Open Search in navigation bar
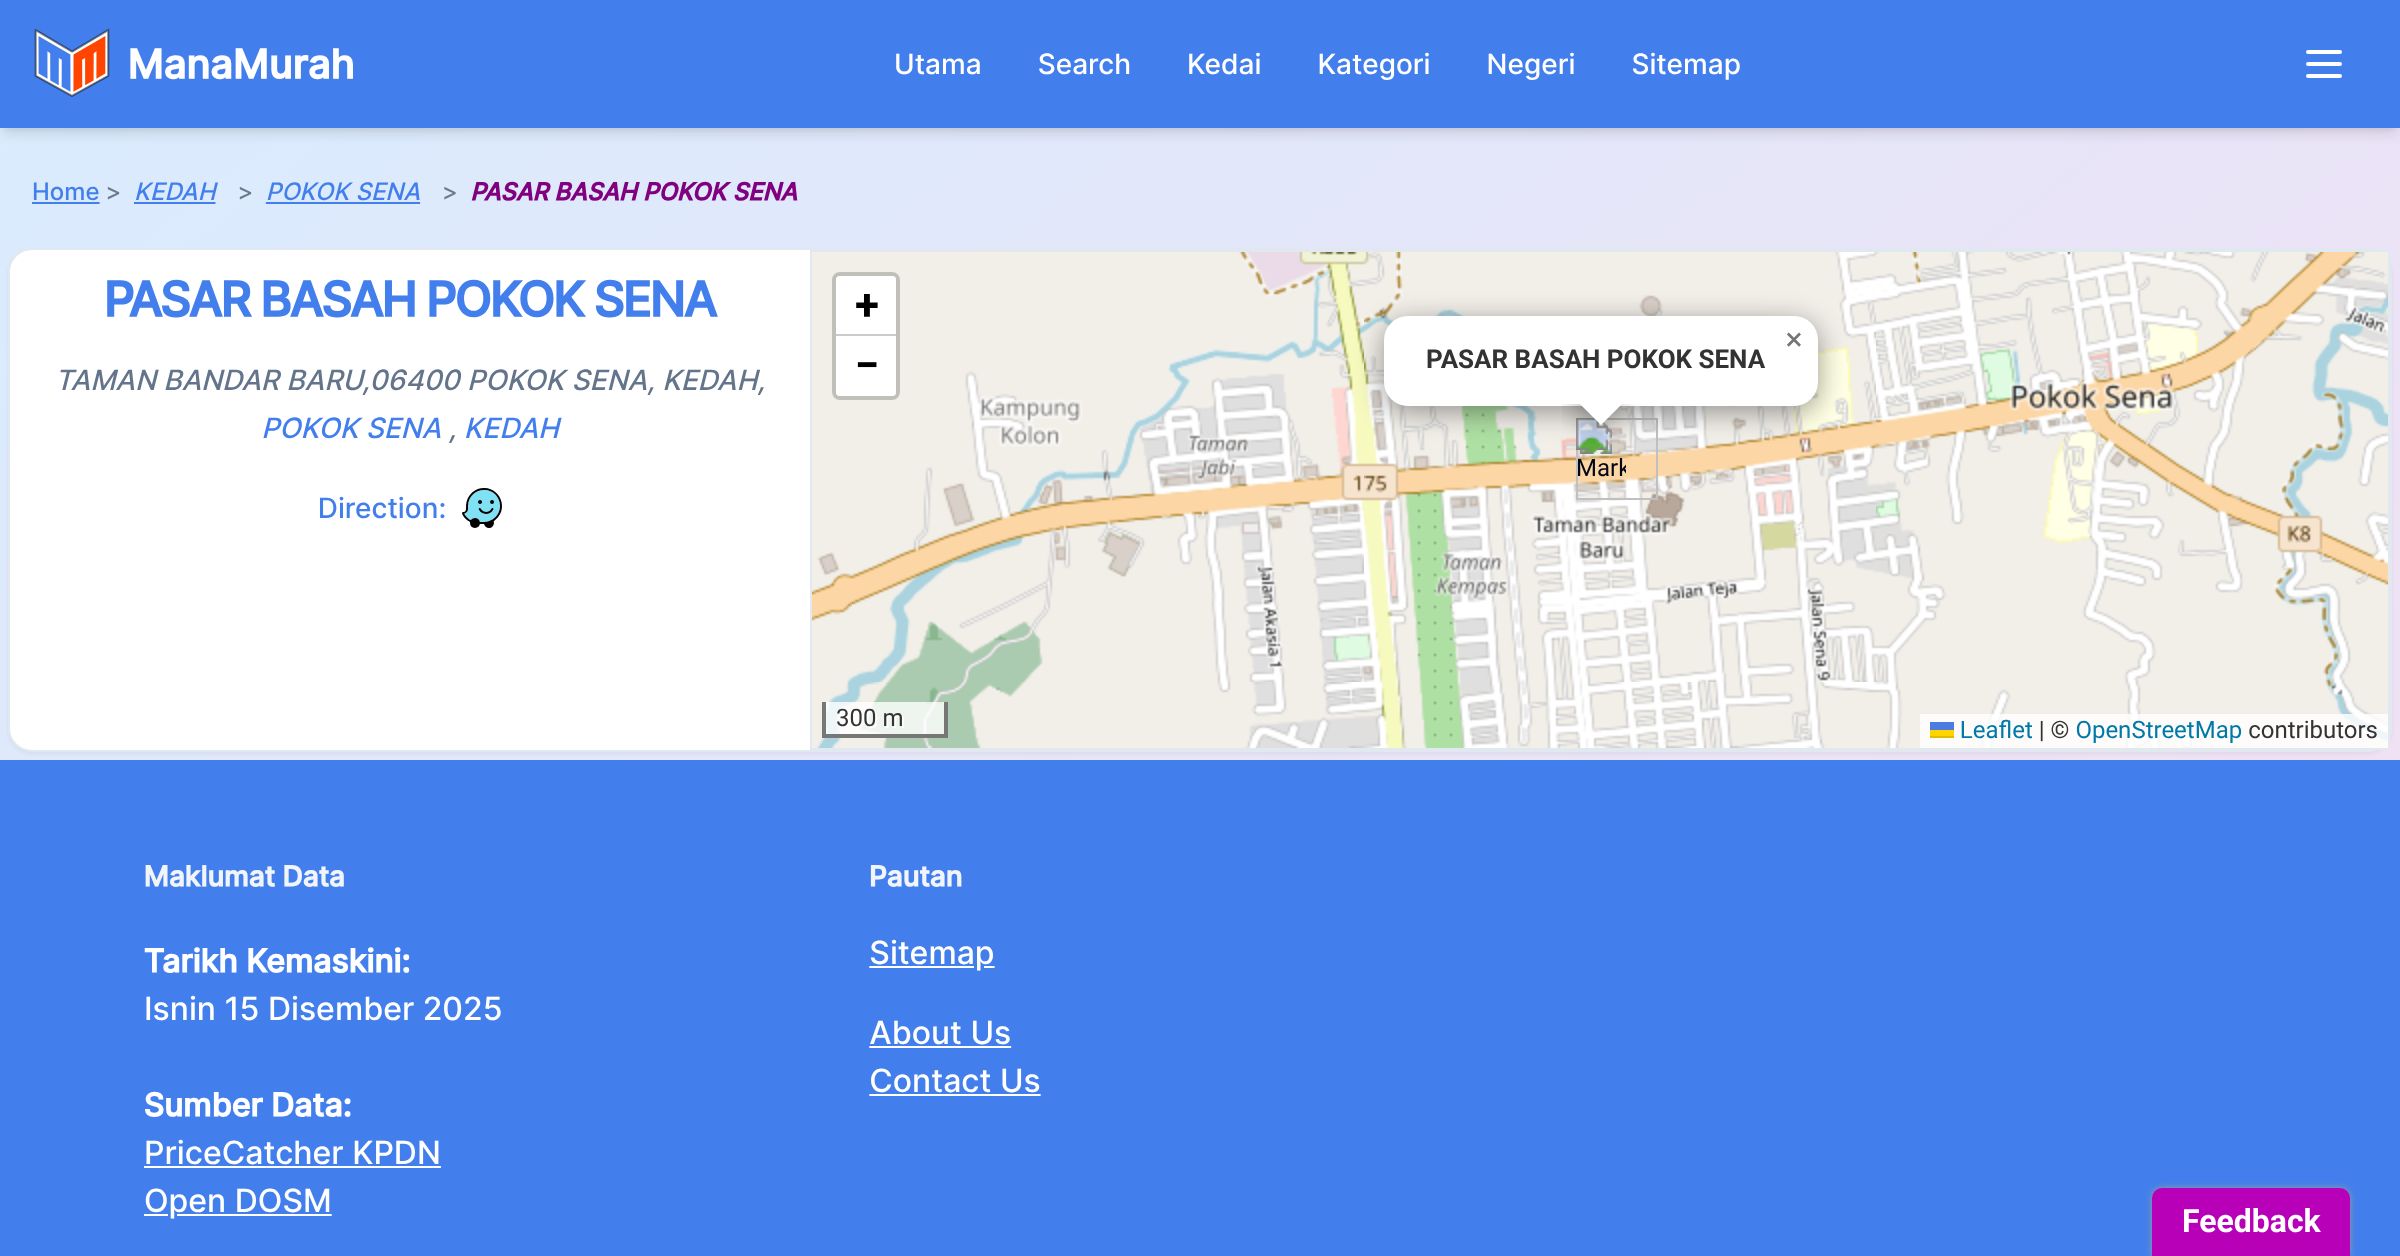 point(1083,64)
